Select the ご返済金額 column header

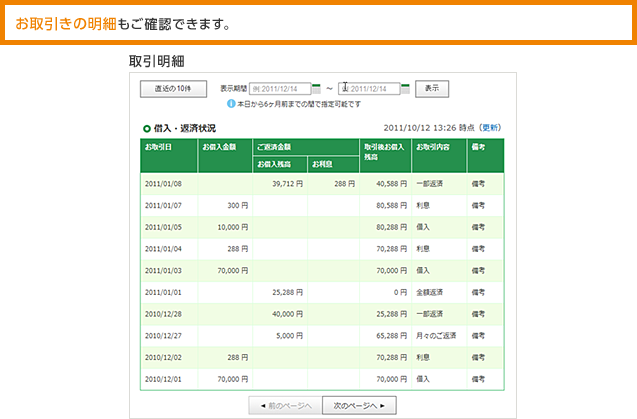pos(306,147)
